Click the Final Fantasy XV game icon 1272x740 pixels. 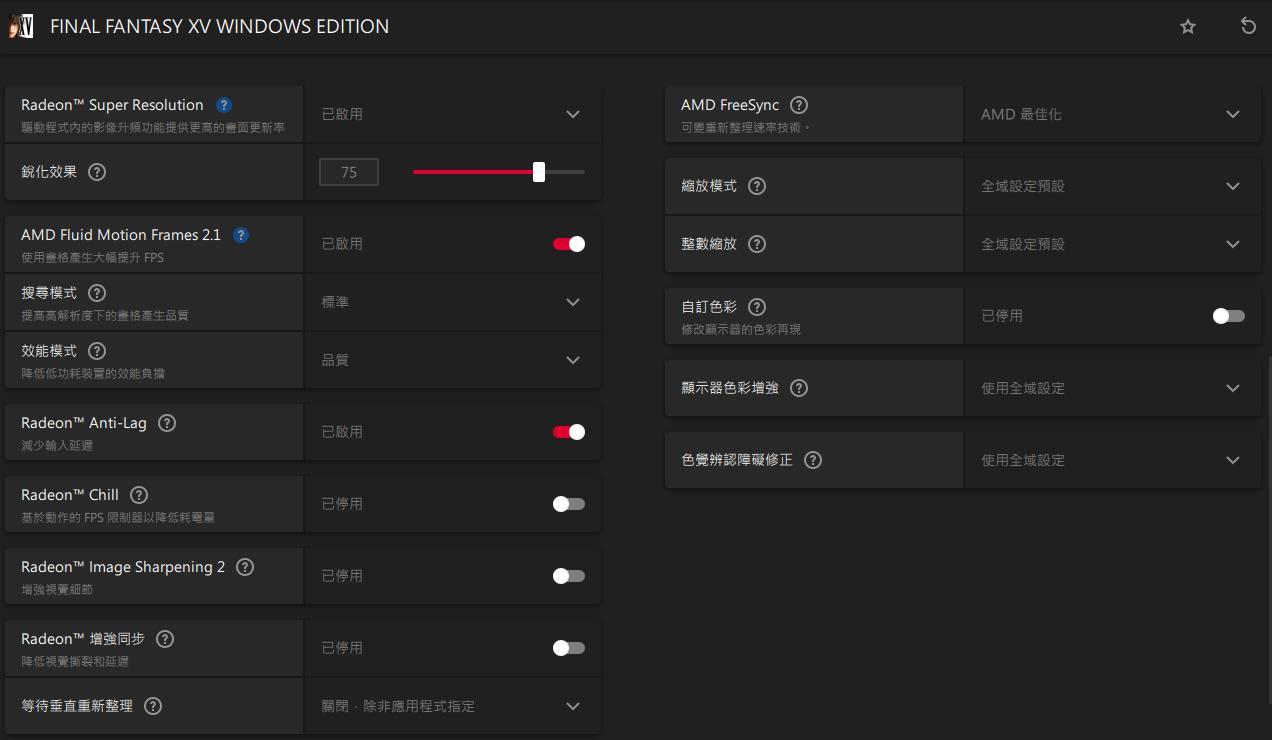(21, 26)
